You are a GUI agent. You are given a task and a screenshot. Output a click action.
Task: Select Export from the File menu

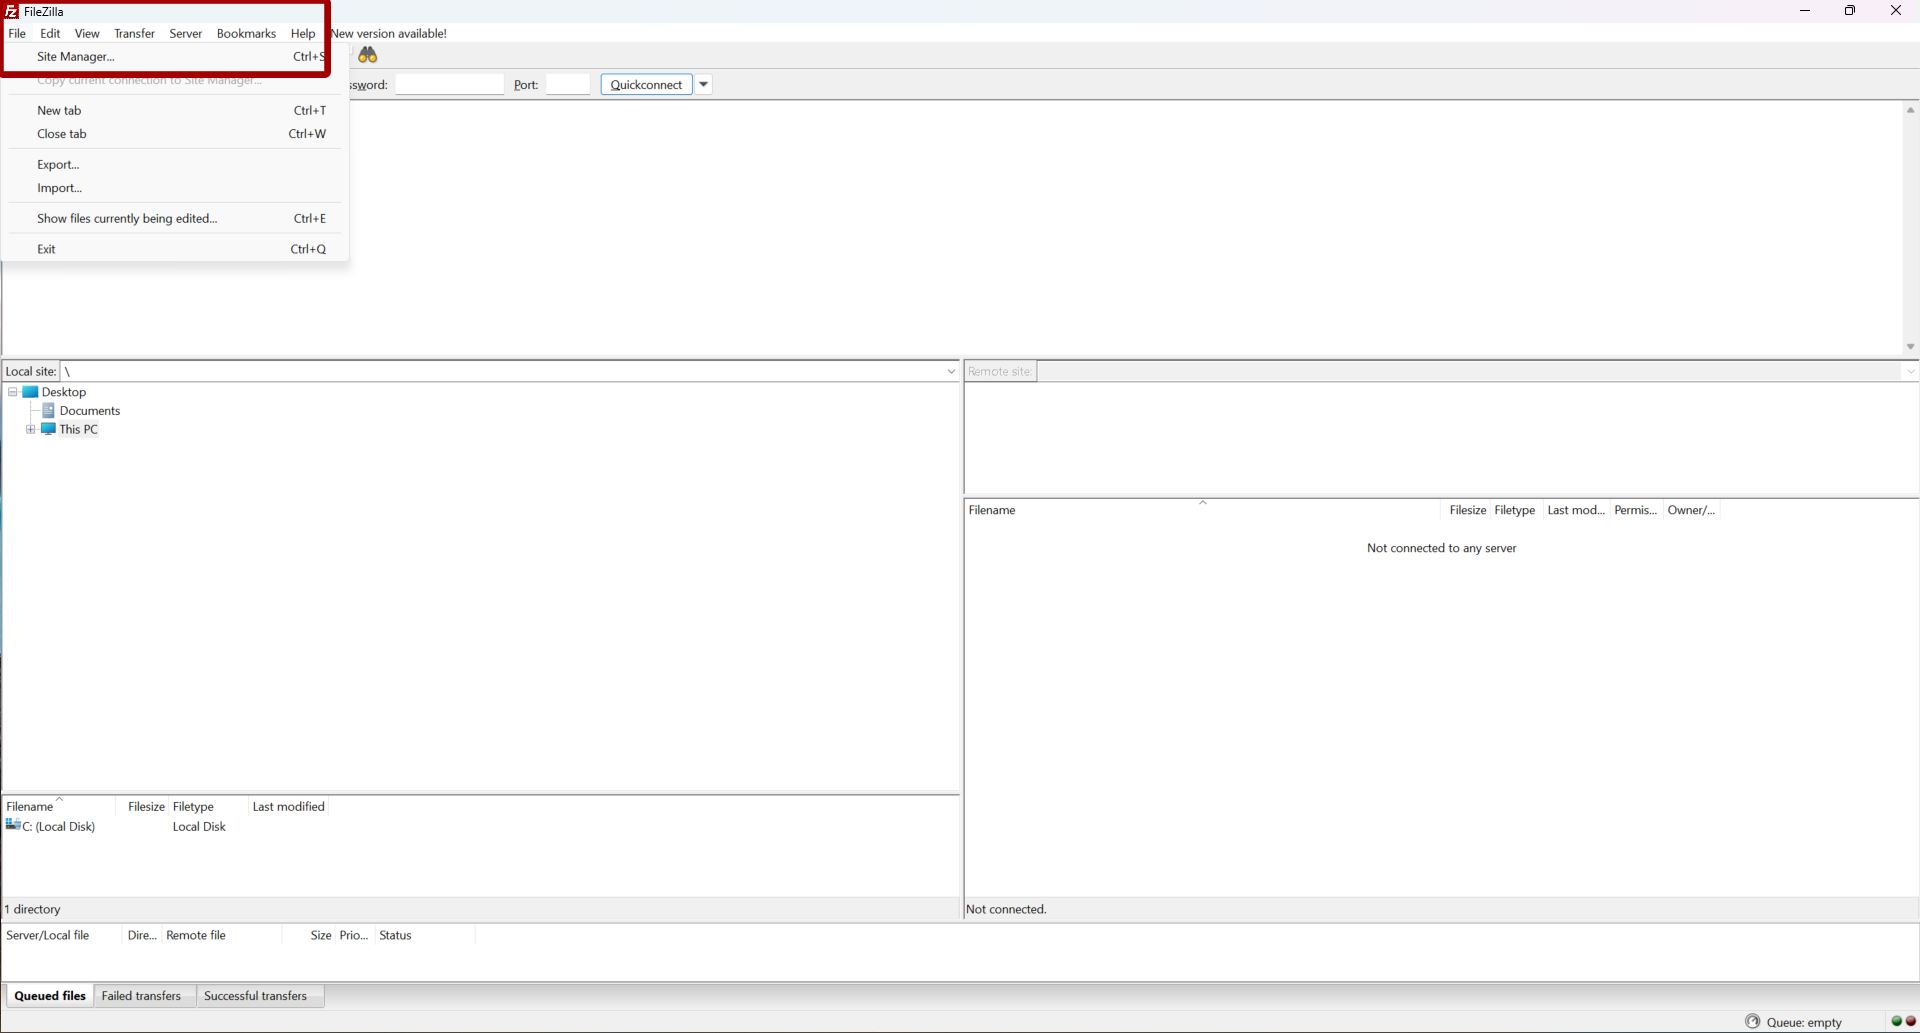coord(58,165)
